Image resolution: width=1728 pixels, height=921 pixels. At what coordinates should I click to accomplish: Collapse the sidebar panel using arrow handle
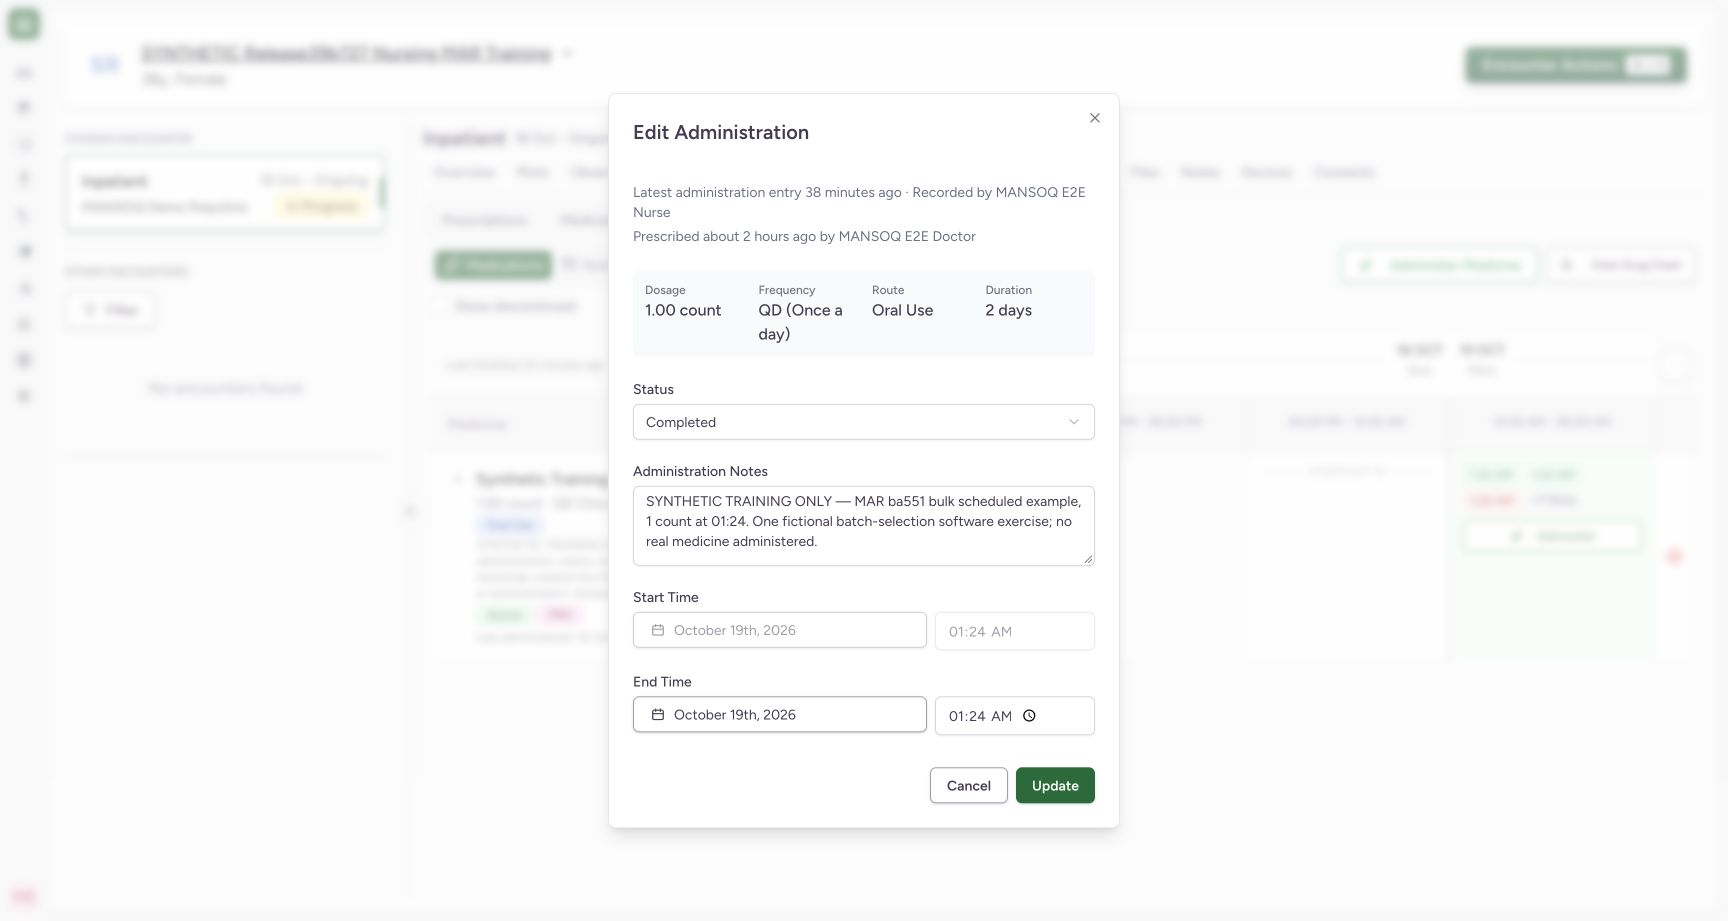click(x=409, y=511)
